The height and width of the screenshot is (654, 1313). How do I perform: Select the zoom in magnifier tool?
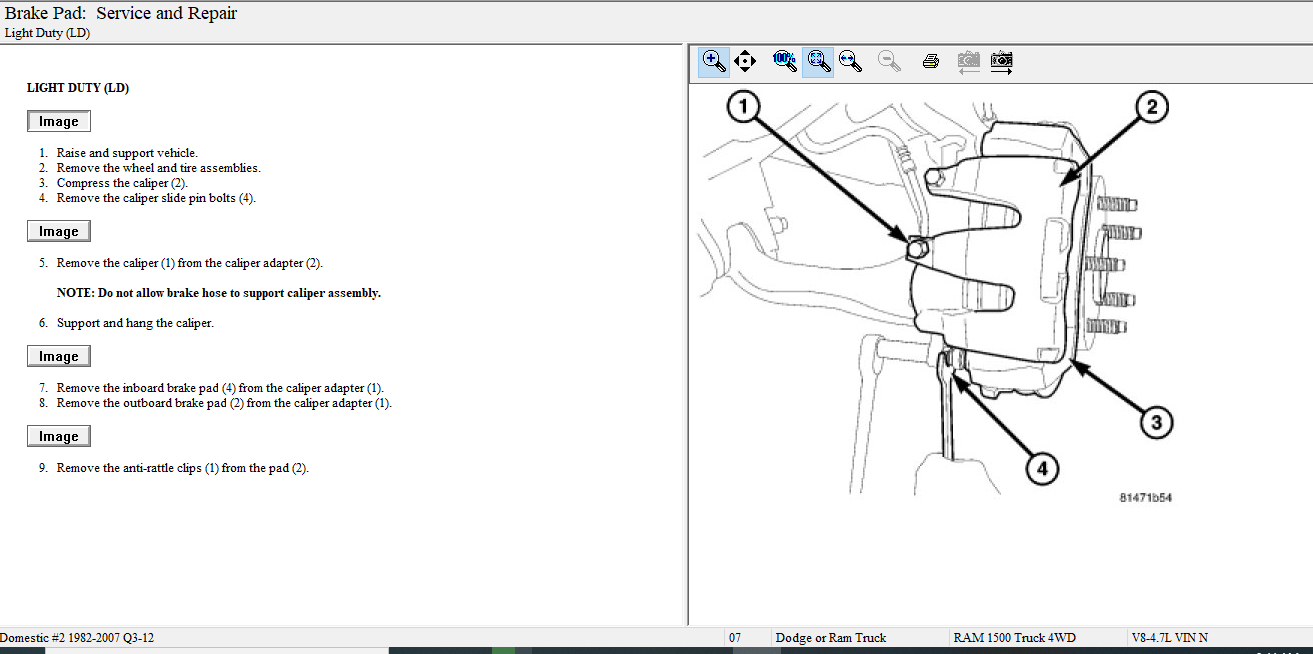pyautogui.click(x=714, y=61)
